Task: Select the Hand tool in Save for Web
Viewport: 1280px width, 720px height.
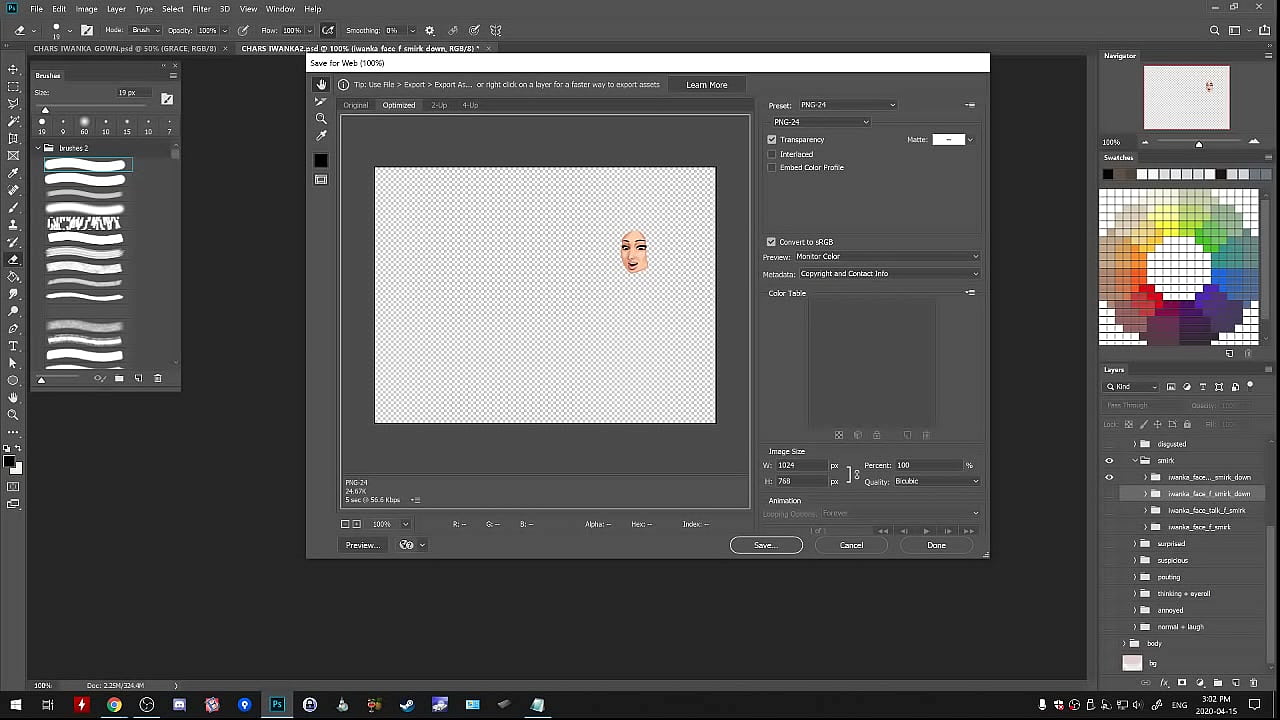Action: tap(321, 85)
